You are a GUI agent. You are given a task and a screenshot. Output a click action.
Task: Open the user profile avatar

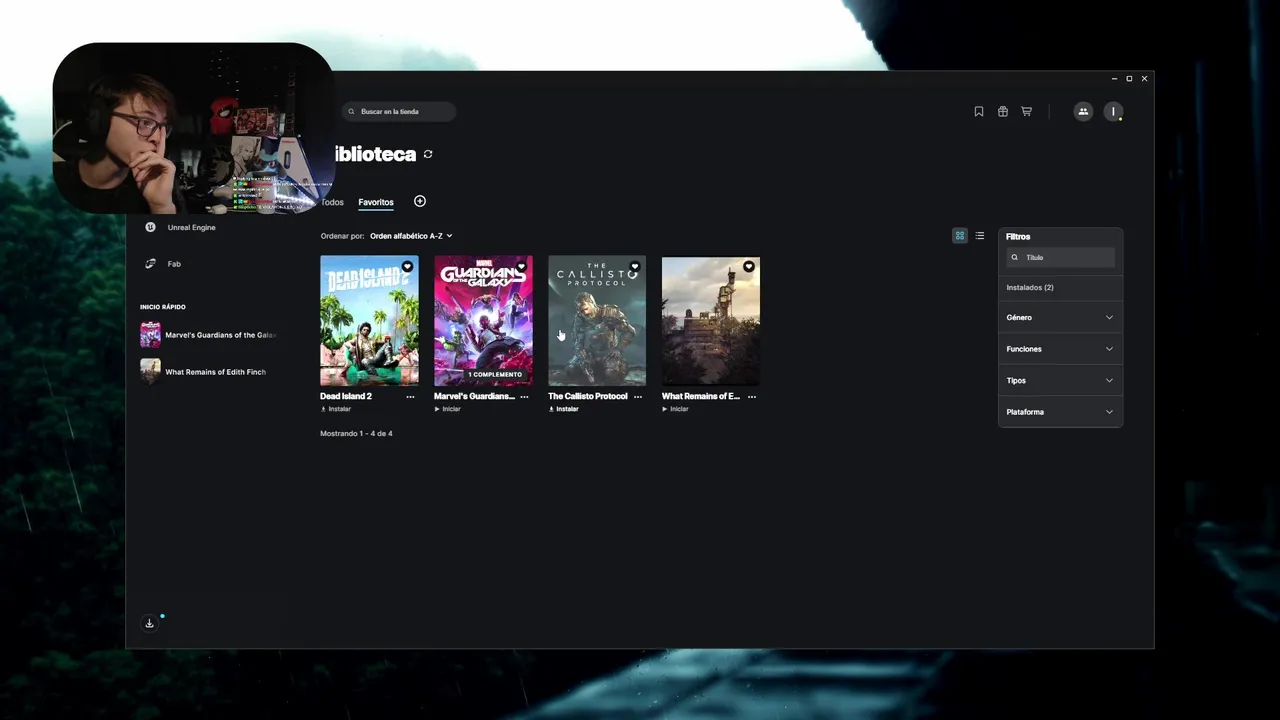click(1113, 112)
